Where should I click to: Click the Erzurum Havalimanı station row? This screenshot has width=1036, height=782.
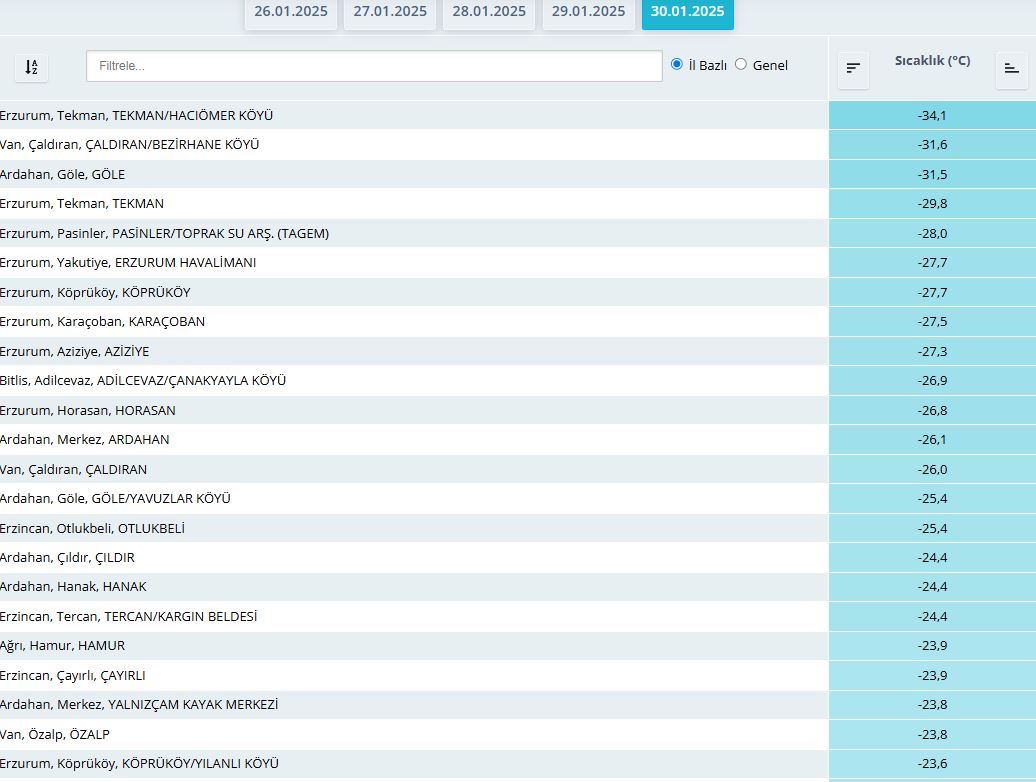point(128,262)
